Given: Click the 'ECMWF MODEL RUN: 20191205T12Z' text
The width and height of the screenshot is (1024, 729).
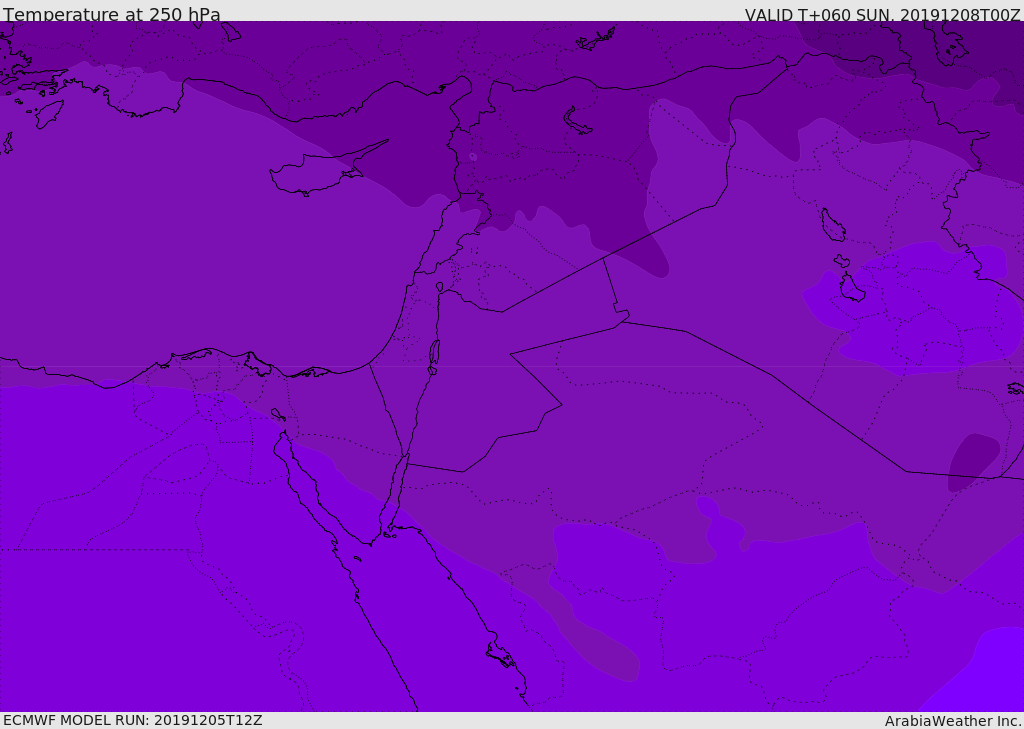Looking at the screenshot, I should tap(133, 720).
